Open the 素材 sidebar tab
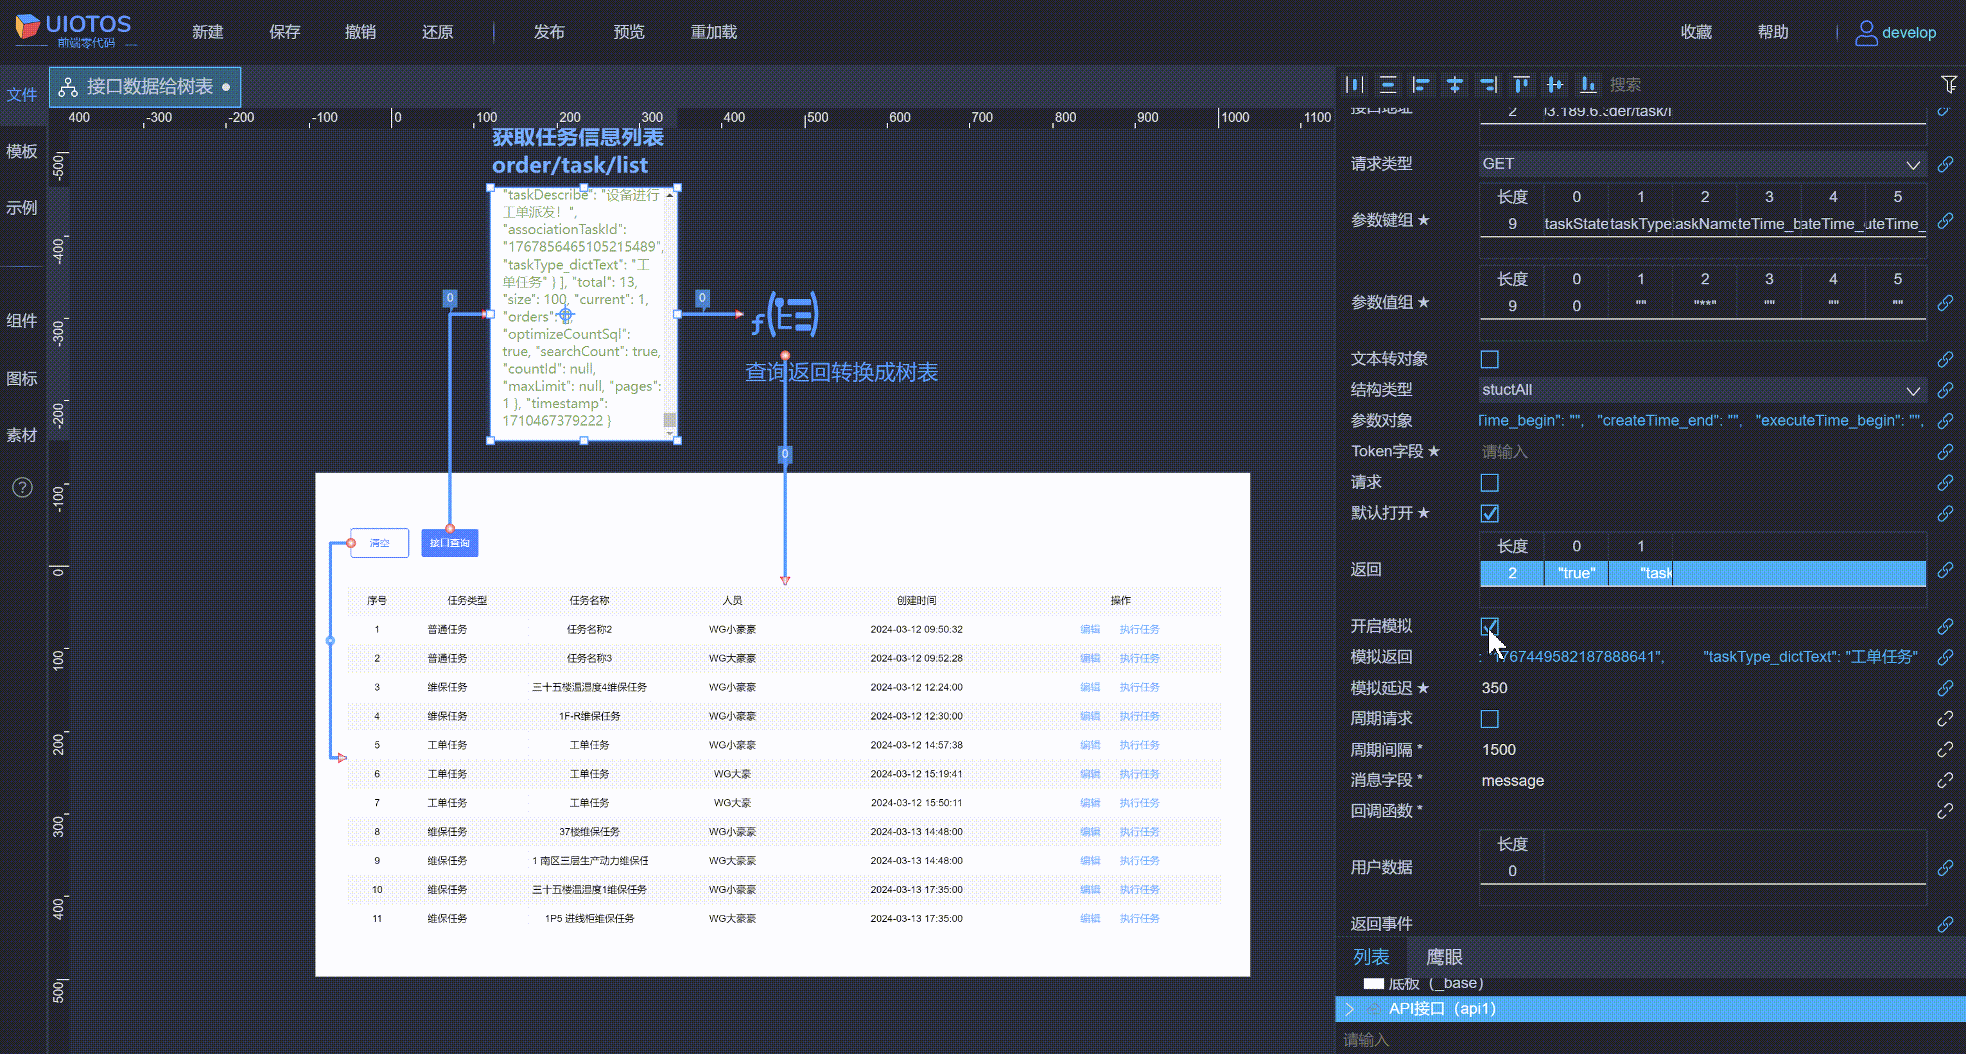 (x=22, y=436)
